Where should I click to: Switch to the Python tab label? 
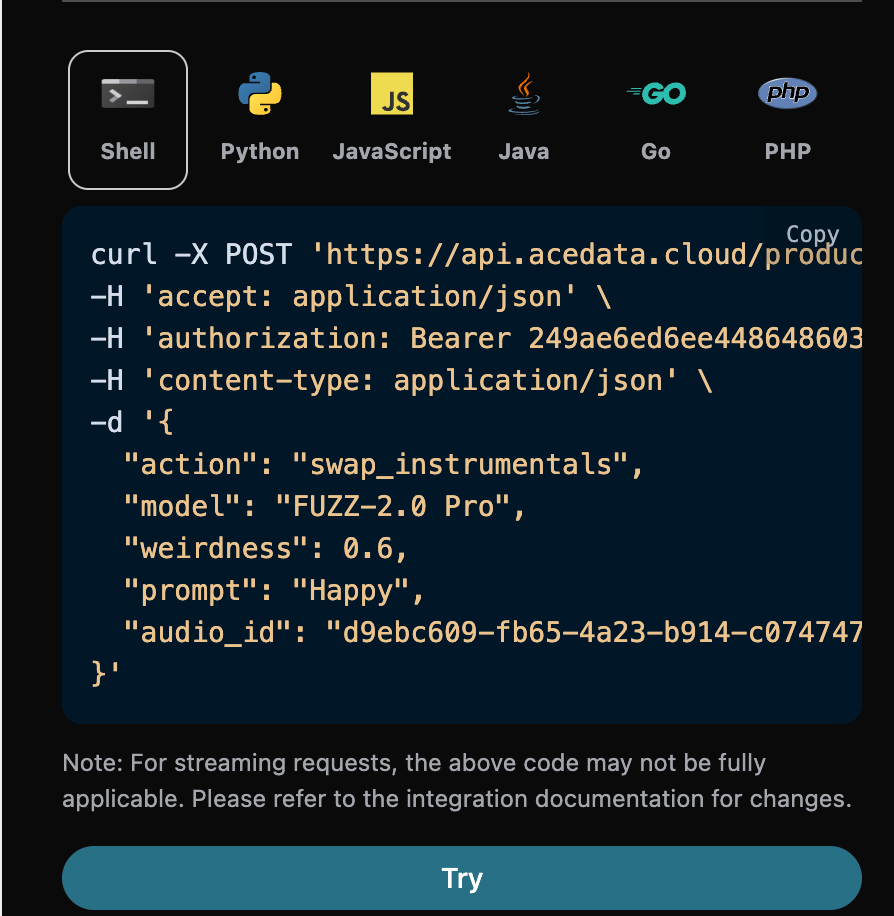click(260, 152)
